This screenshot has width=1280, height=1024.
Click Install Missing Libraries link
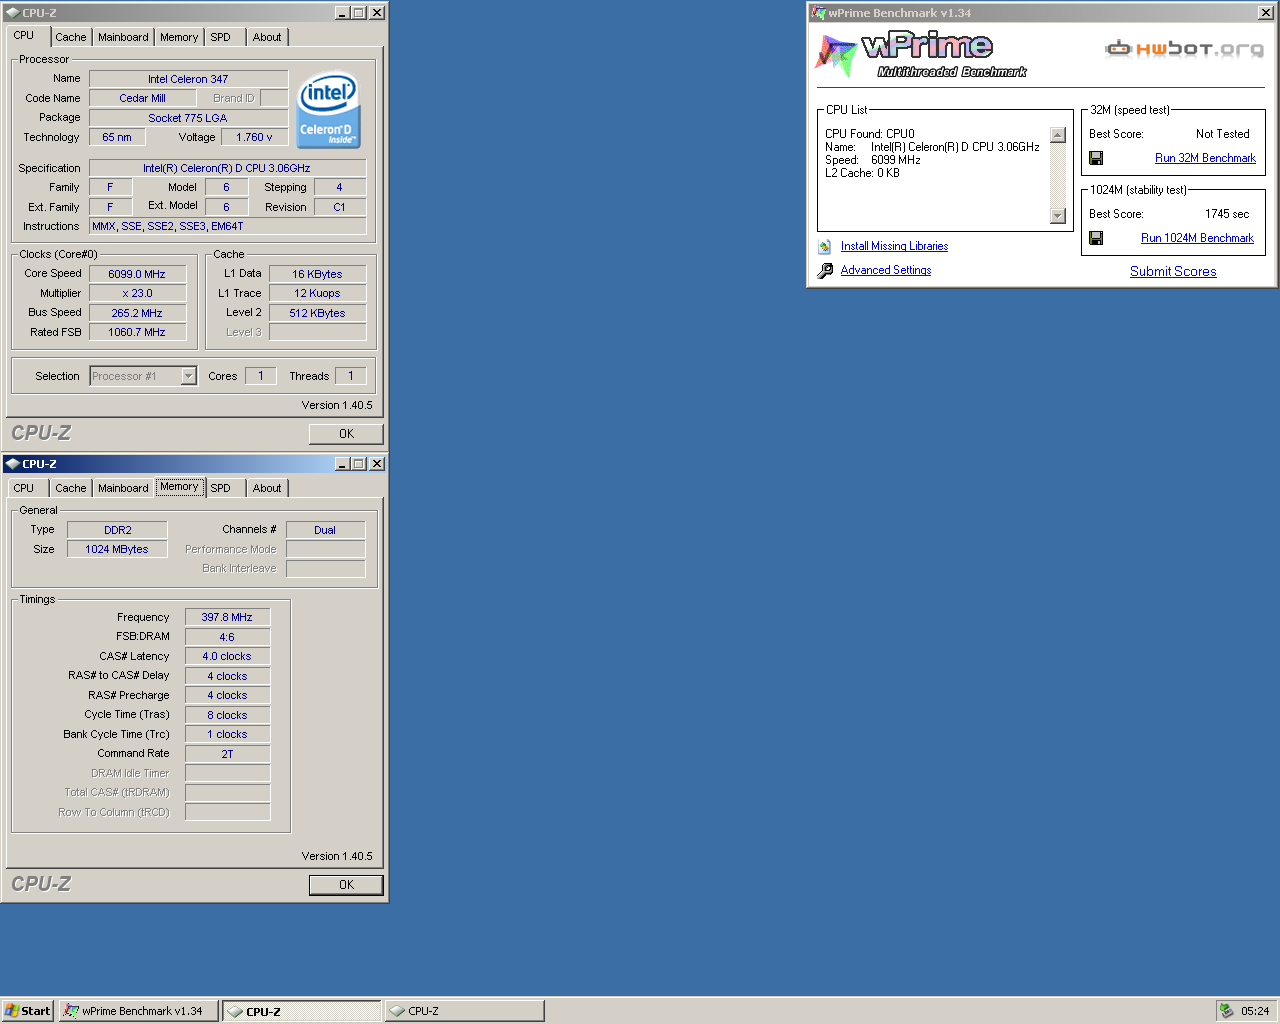pos(894,246)
